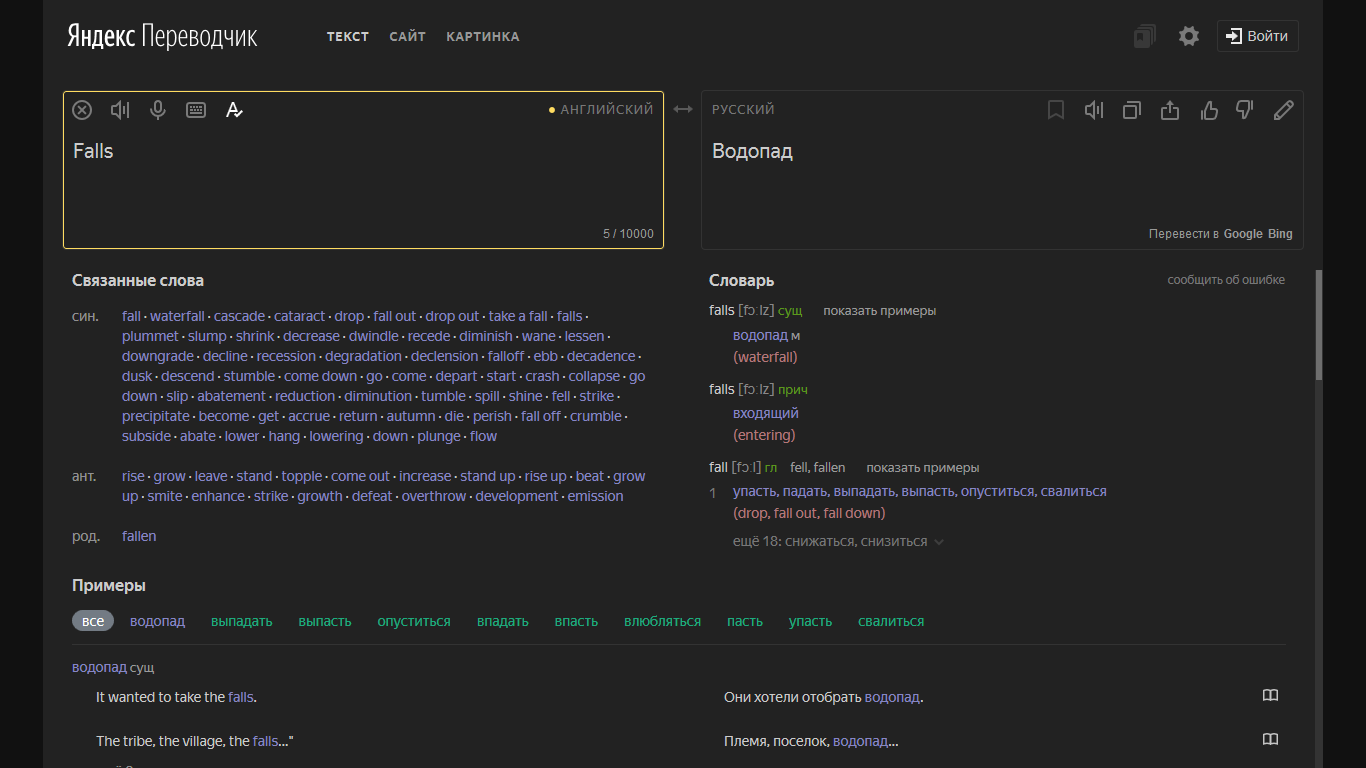The width and height of the screenshot is (1366, 768).
Task: Swap languages with the double arrow icon
Action: tap(683, 109)
